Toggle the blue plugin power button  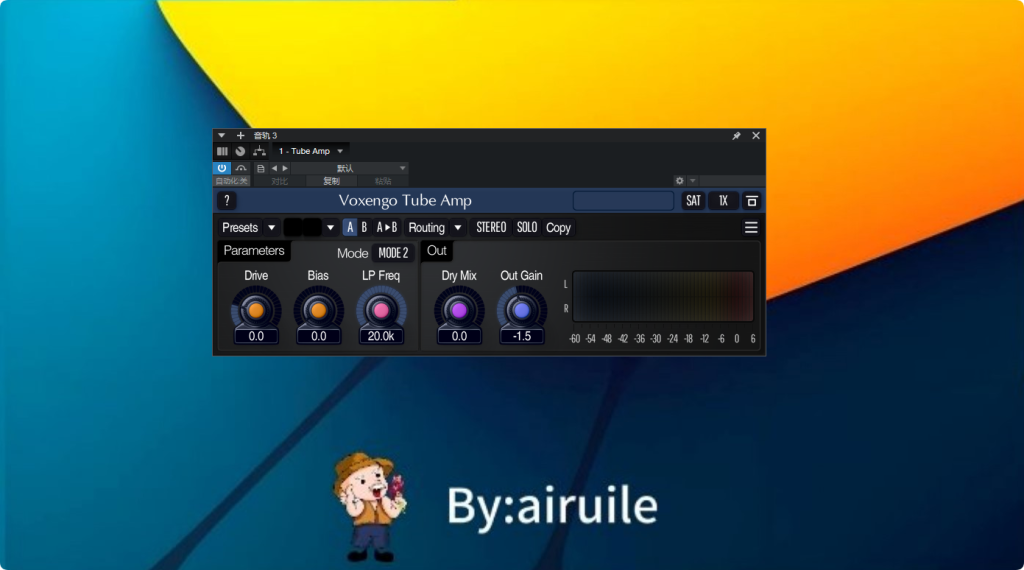pos(222,168)
